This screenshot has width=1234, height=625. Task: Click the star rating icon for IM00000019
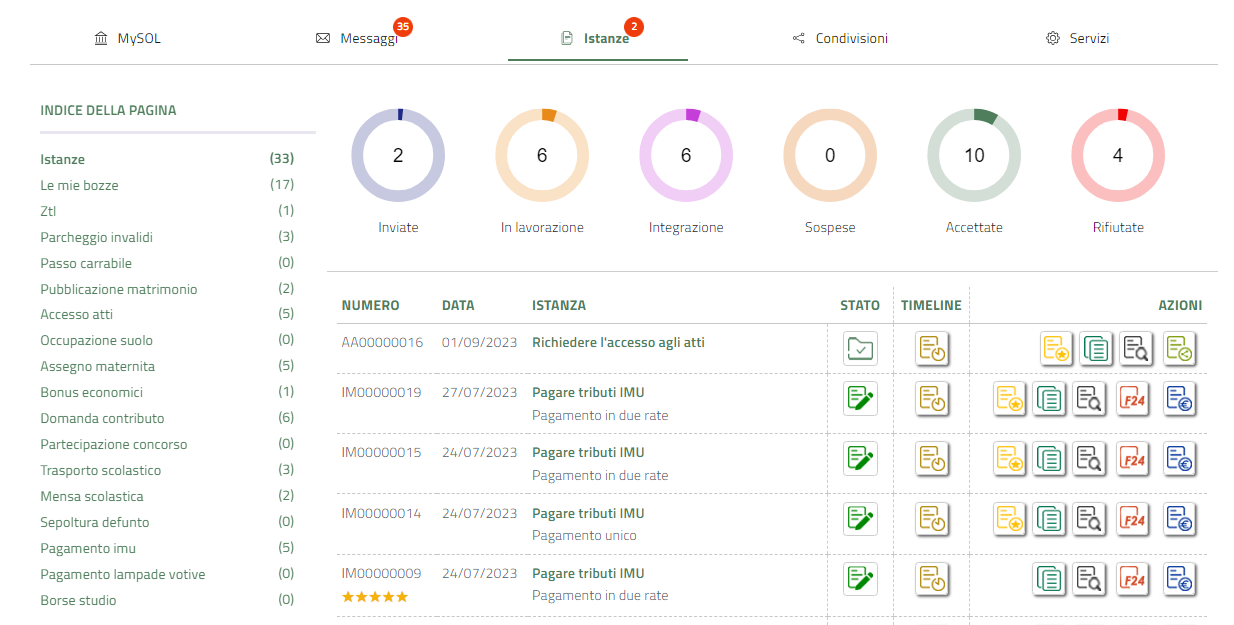click(x=1009, y=399)
